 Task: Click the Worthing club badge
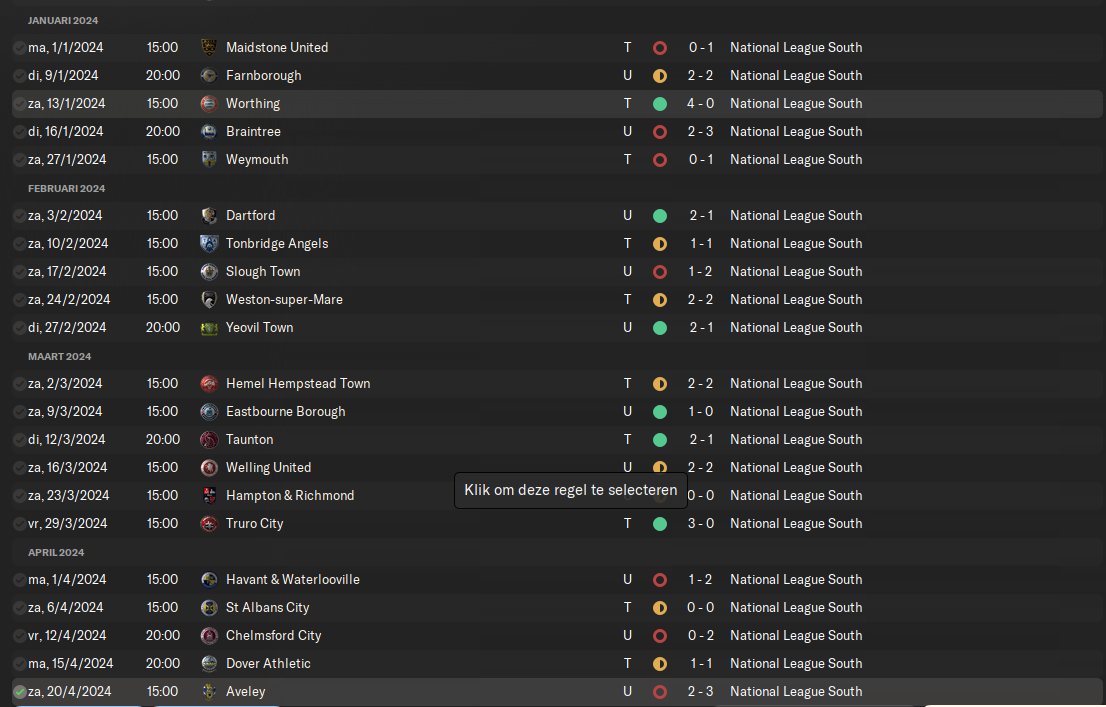pyautogui.click(x=209, y=104)
